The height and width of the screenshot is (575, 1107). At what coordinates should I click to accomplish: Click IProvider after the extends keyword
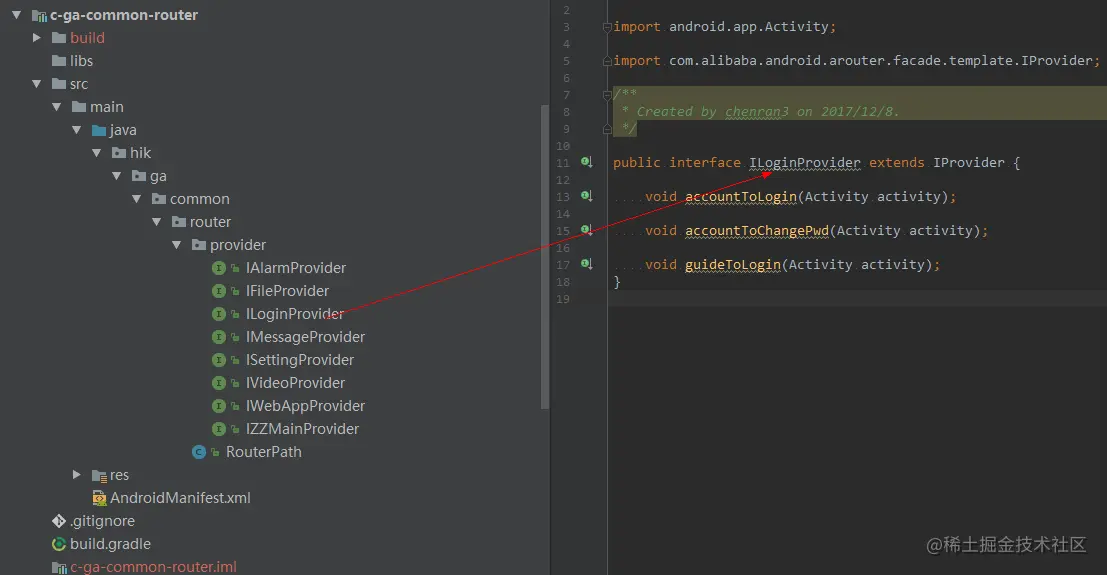click(969, 162)
